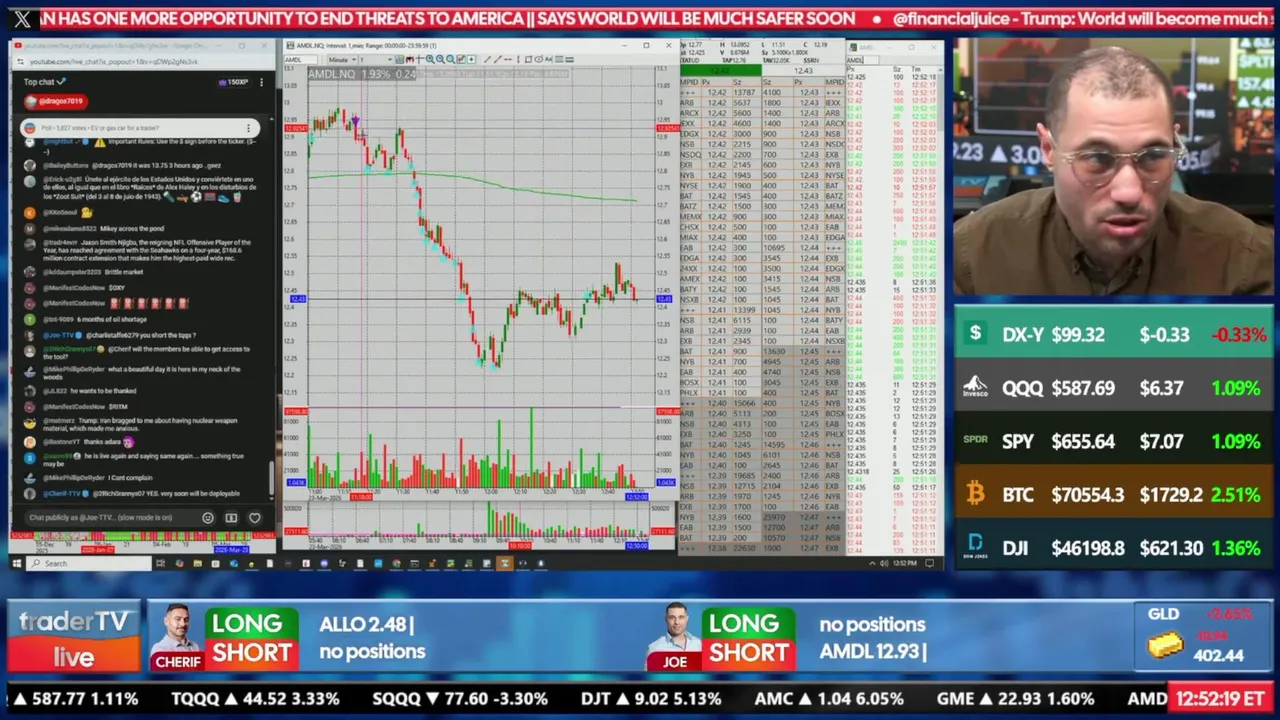Screen dimensions: 1280x720
Task: Click the @dragos7019 red pinned chip
Action: (54, 101)
